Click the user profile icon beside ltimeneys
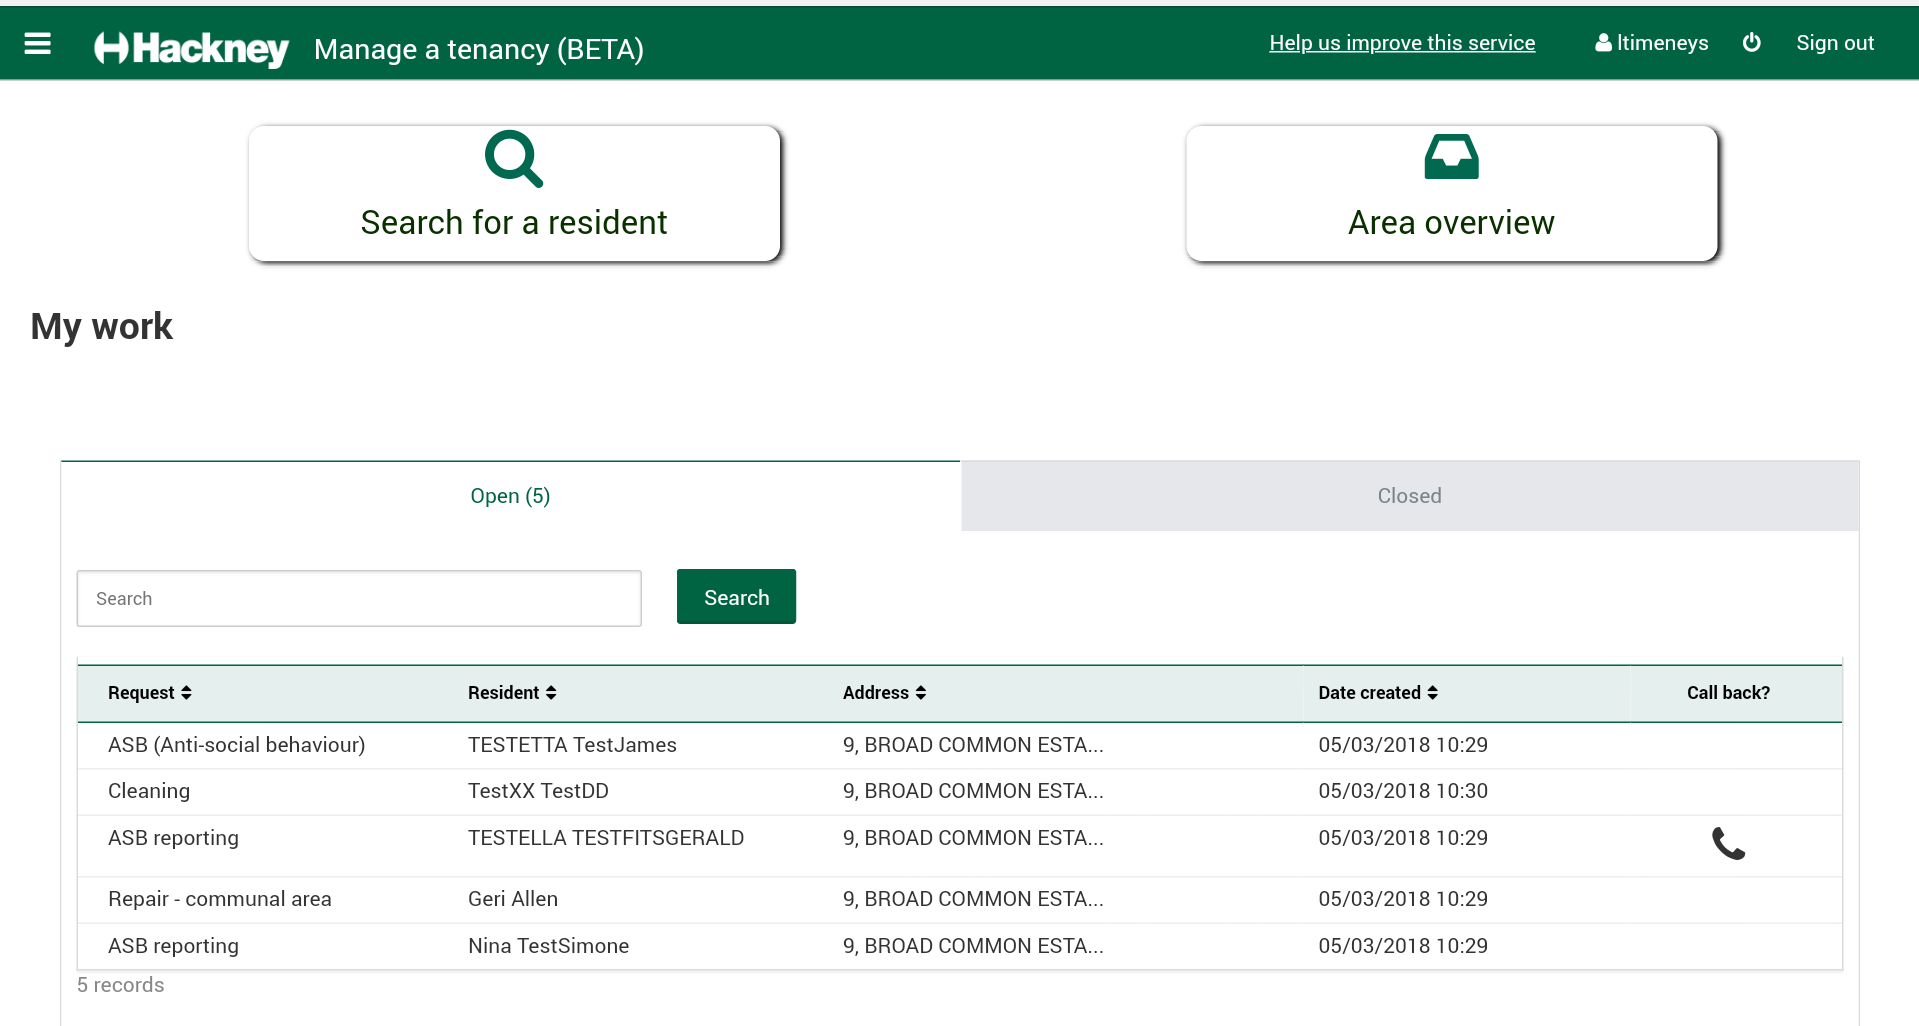The image size is (1919, 1026). (x=1603, y=42)
